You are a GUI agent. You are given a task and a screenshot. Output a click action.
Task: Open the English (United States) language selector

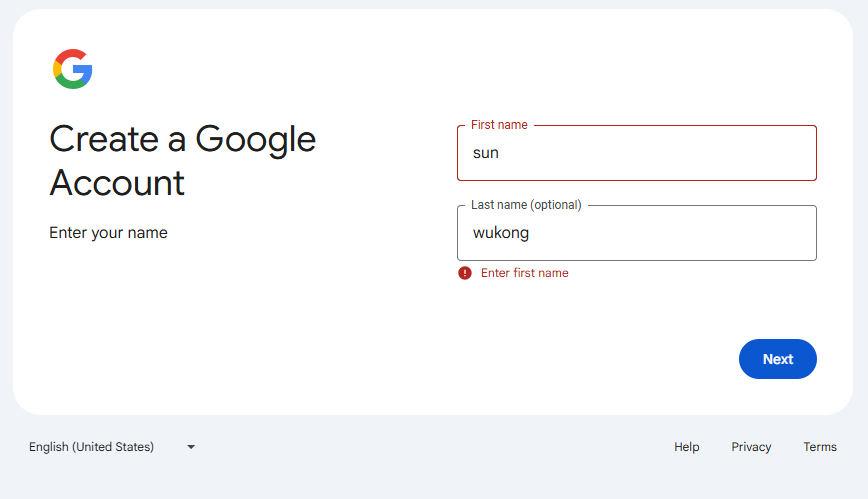pyautogui.click(x=92, y=447)
